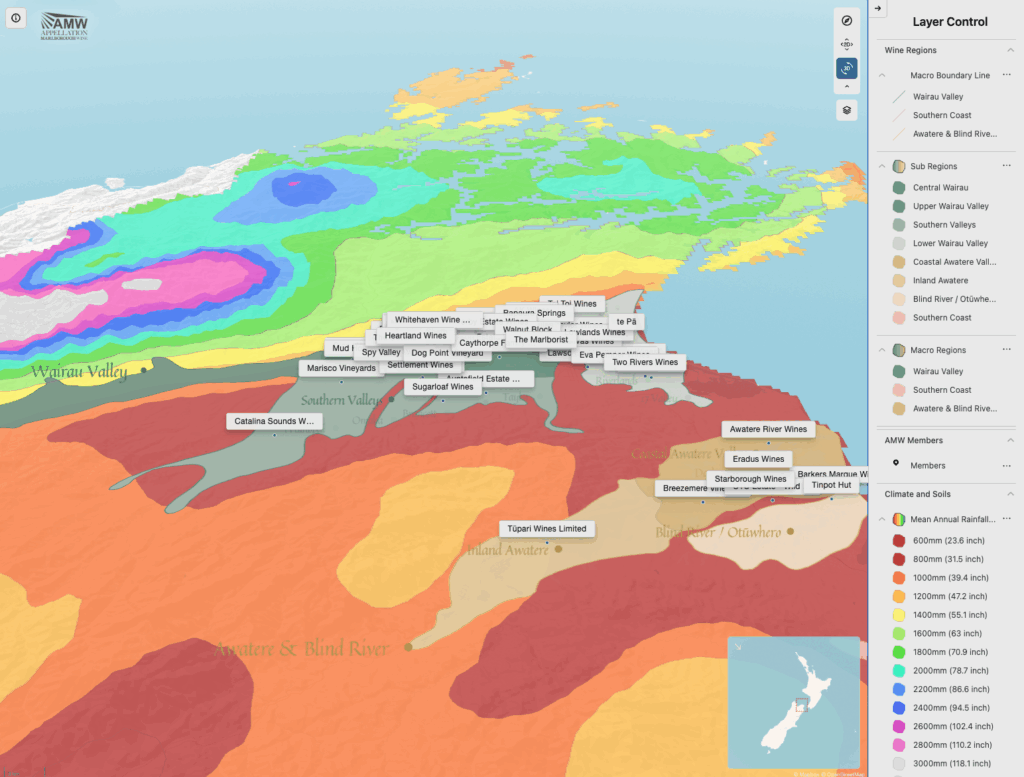The width and height of the screenshot is (1024, 777).
Task: Collapse the Macro Boundary Line group
Action: (x=882, y=76)
